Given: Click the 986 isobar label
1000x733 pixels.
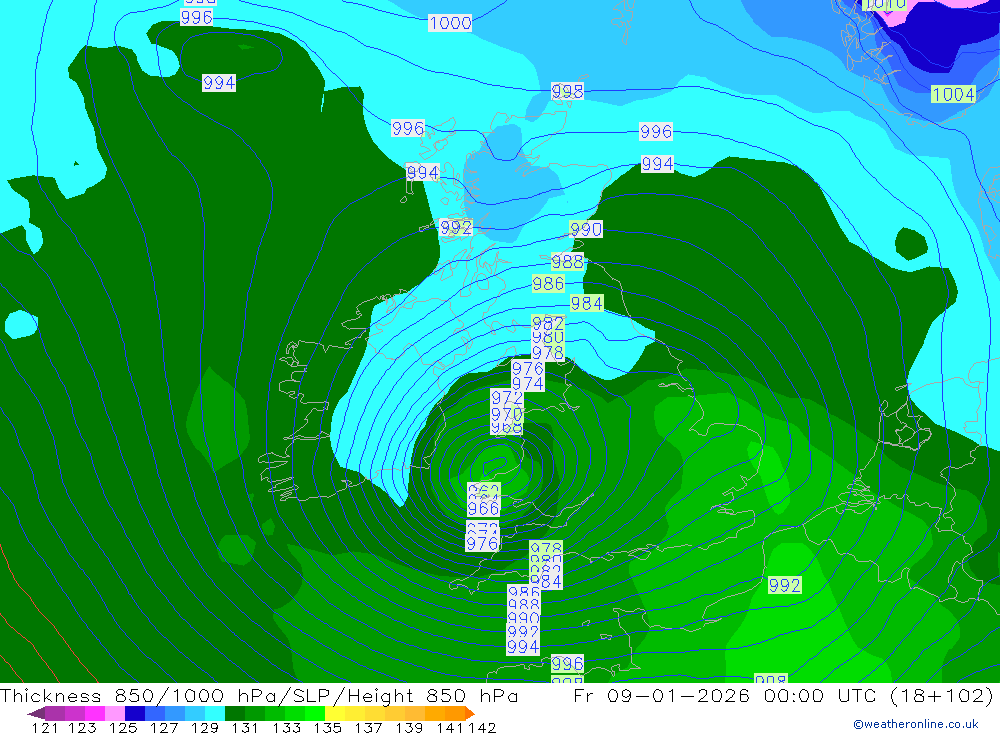Looking at the screenshot, I should point(548,284).
